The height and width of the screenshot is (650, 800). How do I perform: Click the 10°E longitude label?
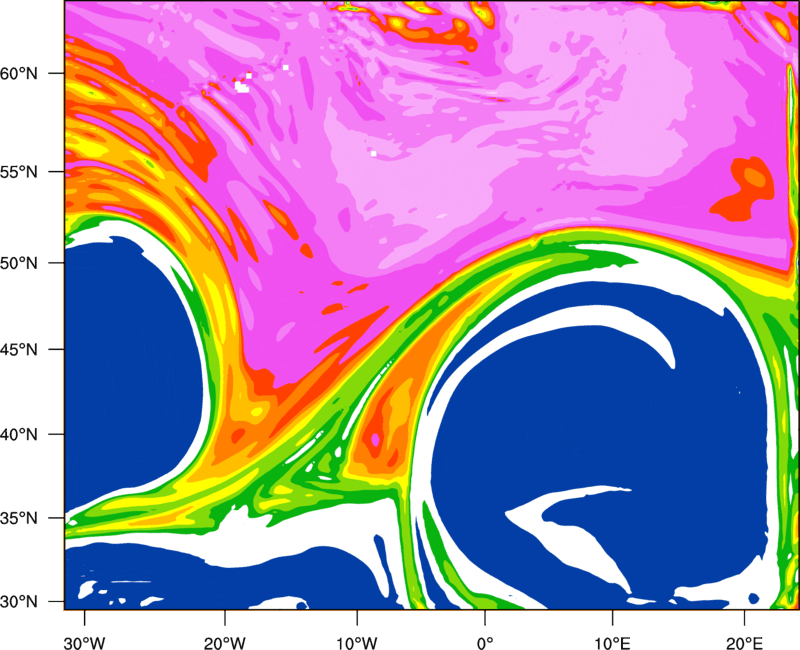click(612, 643)
